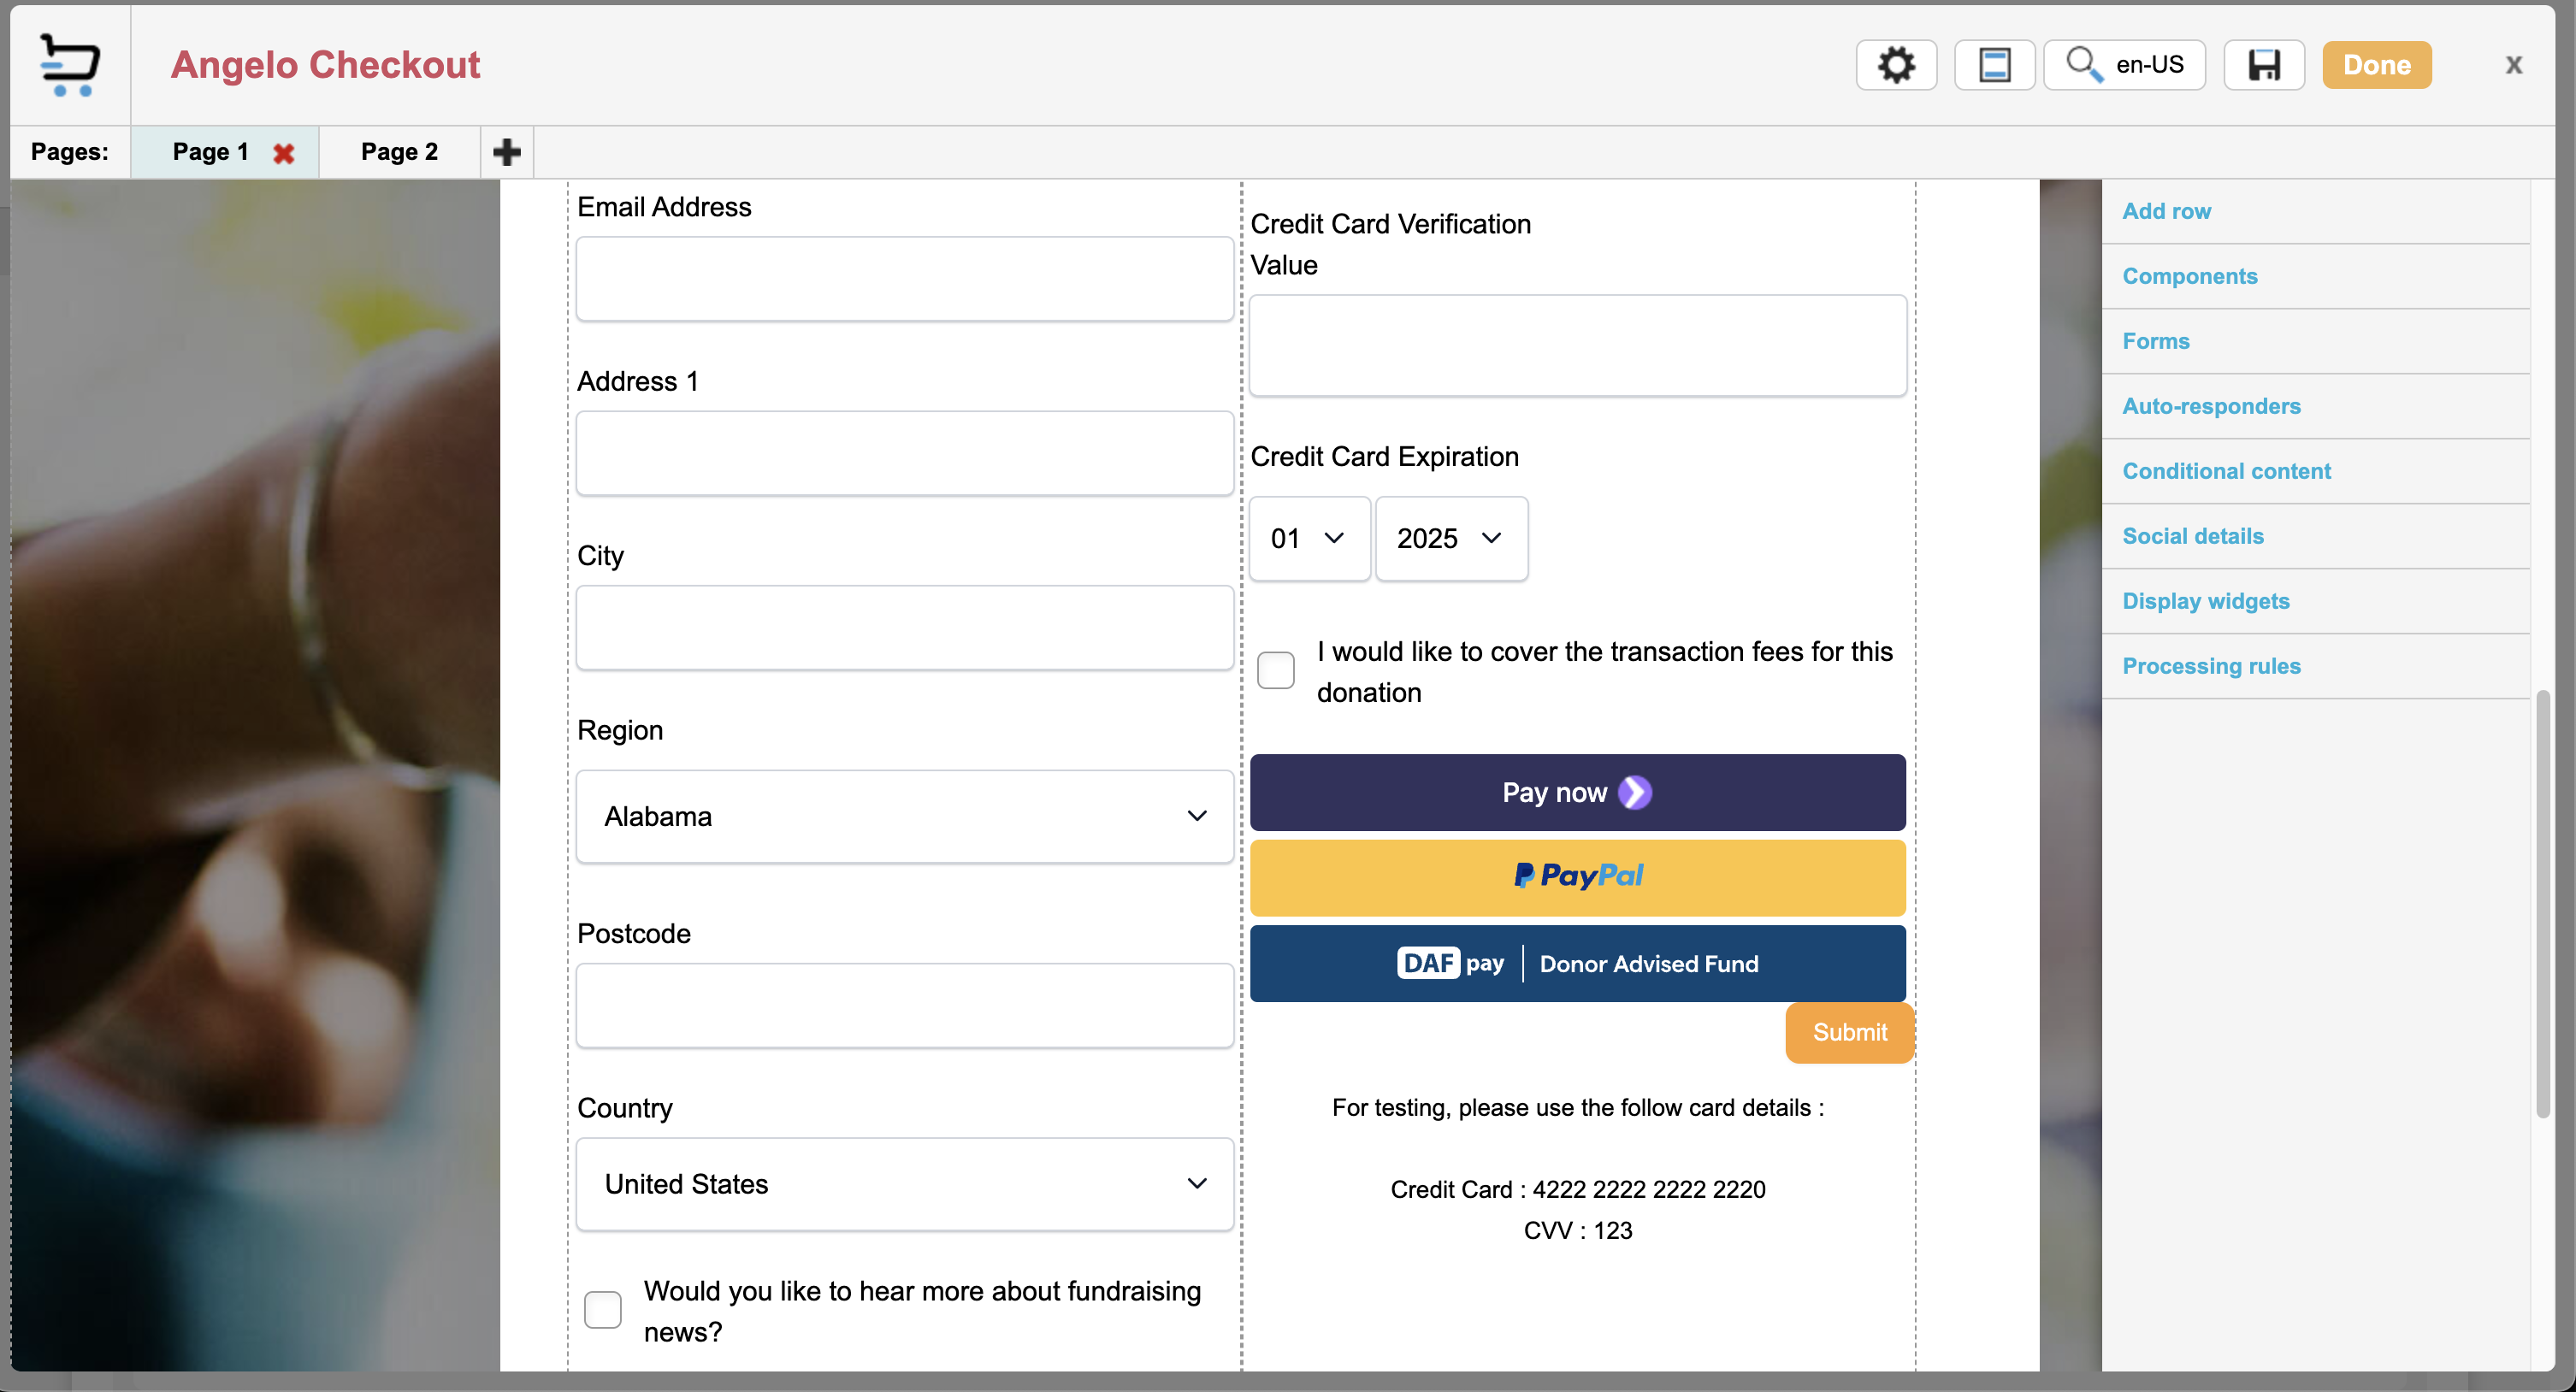Click DAFpay Donor Advised Fund button
This screenshot has width=2576, height=1392.
[1578, 964]
